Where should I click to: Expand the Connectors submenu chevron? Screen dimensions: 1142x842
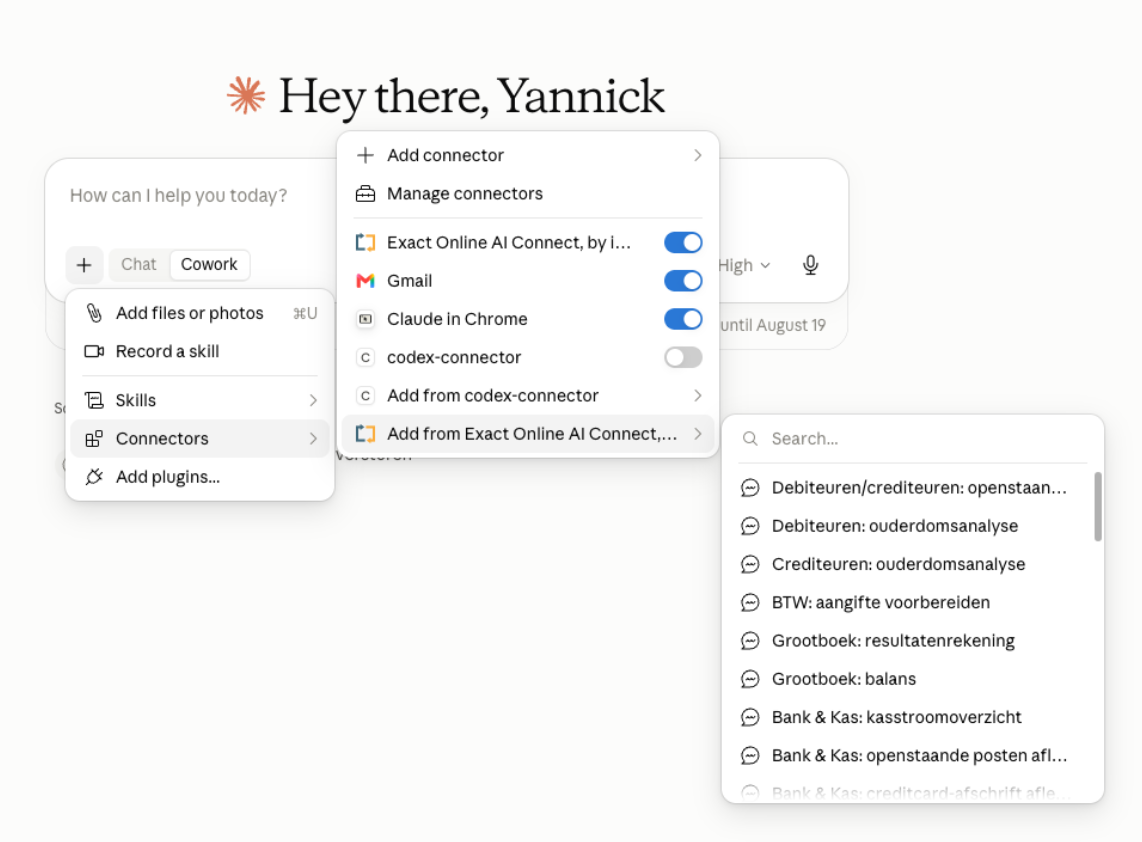312,438
